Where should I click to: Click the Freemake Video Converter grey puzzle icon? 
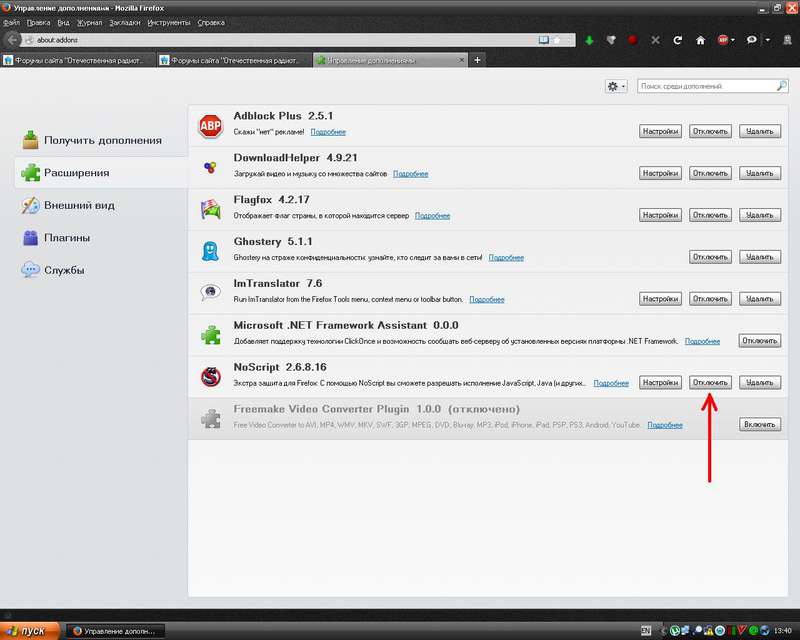point(210,419)
